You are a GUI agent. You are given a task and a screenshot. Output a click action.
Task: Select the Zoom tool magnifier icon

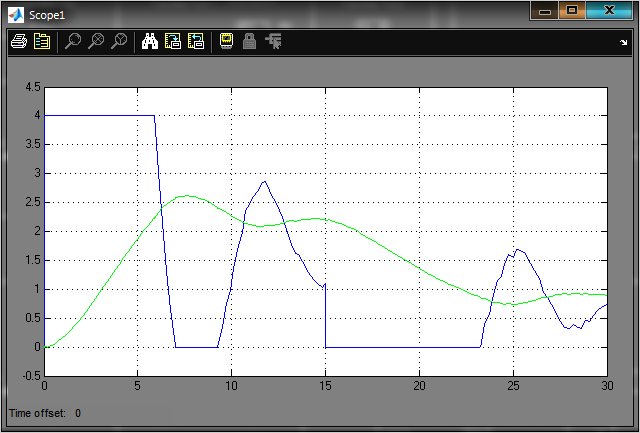(73, 41)
